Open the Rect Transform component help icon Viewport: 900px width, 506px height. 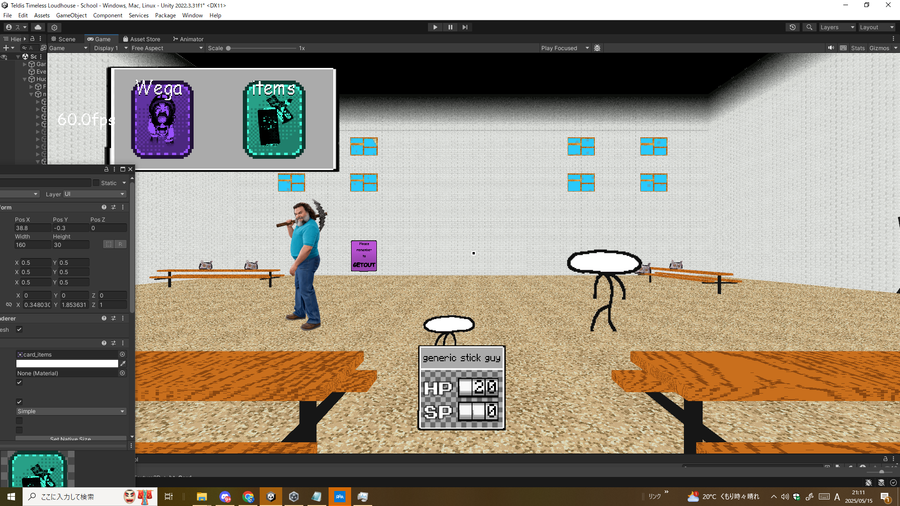pos(104,207)
